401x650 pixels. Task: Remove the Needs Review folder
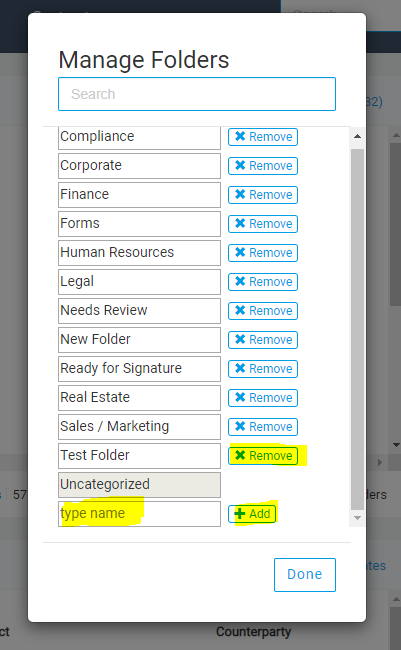coord(263,311)
